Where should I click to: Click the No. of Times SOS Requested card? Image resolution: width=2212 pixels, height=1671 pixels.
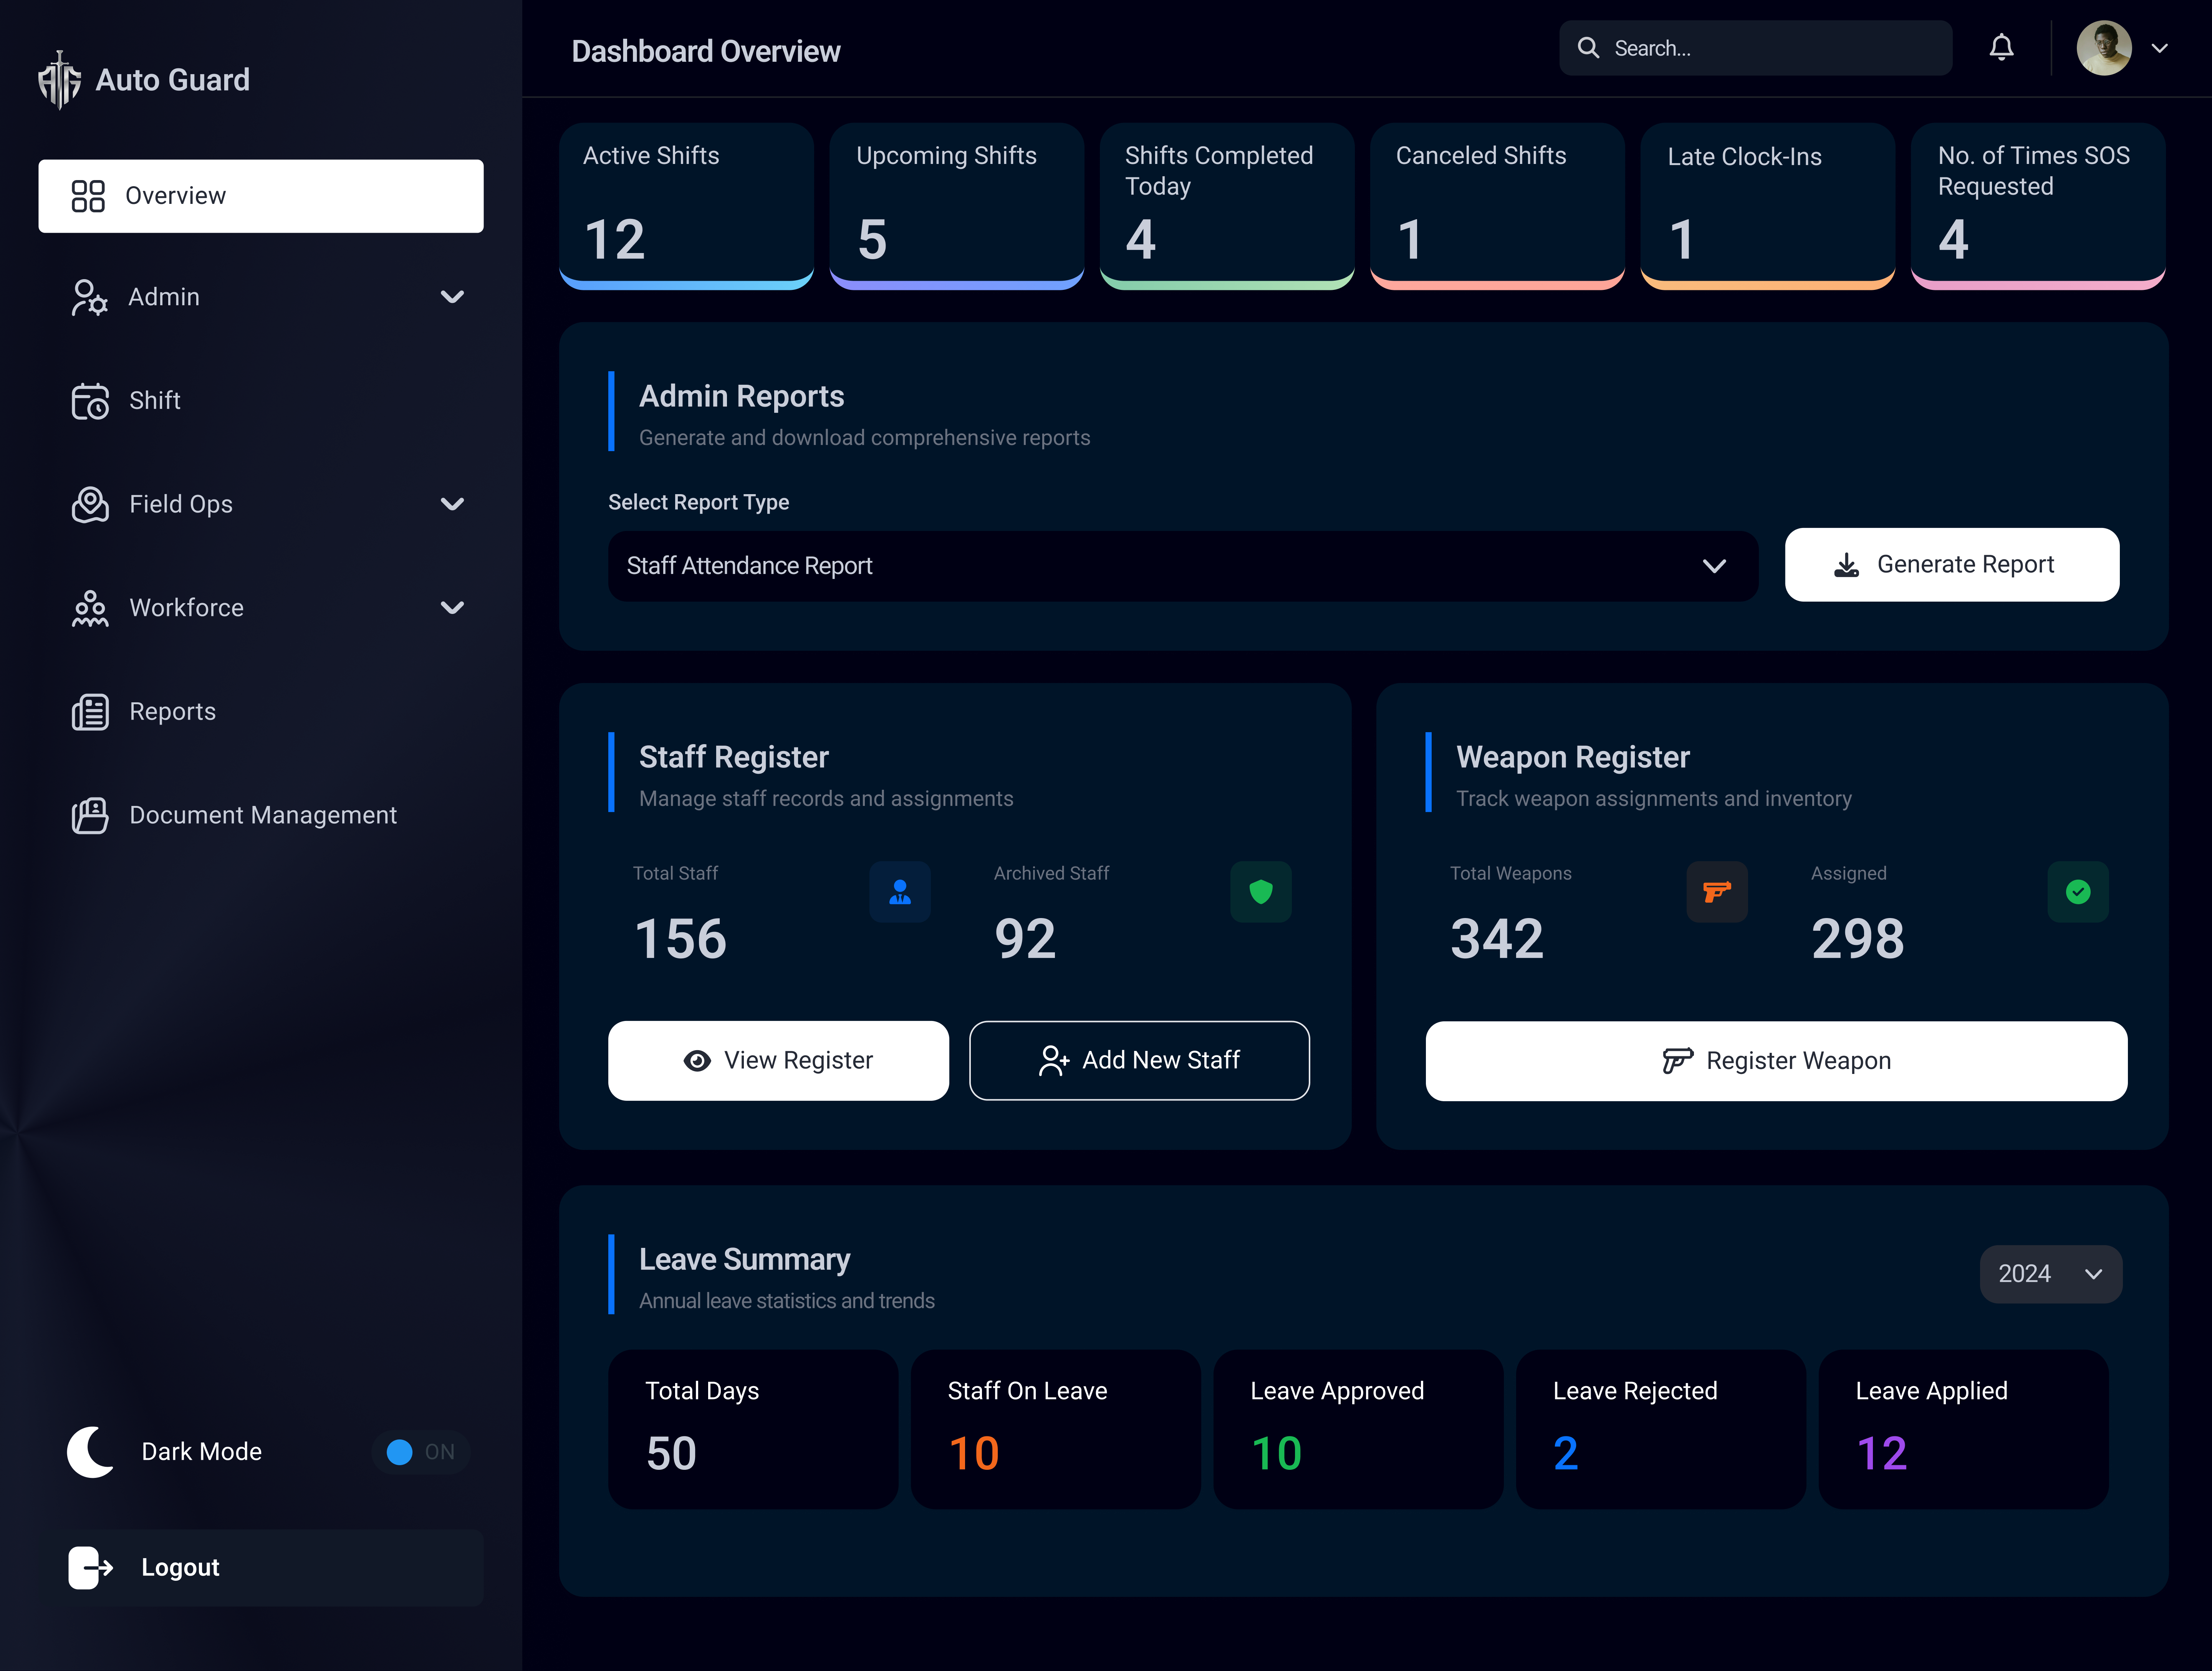[2038, 206]
